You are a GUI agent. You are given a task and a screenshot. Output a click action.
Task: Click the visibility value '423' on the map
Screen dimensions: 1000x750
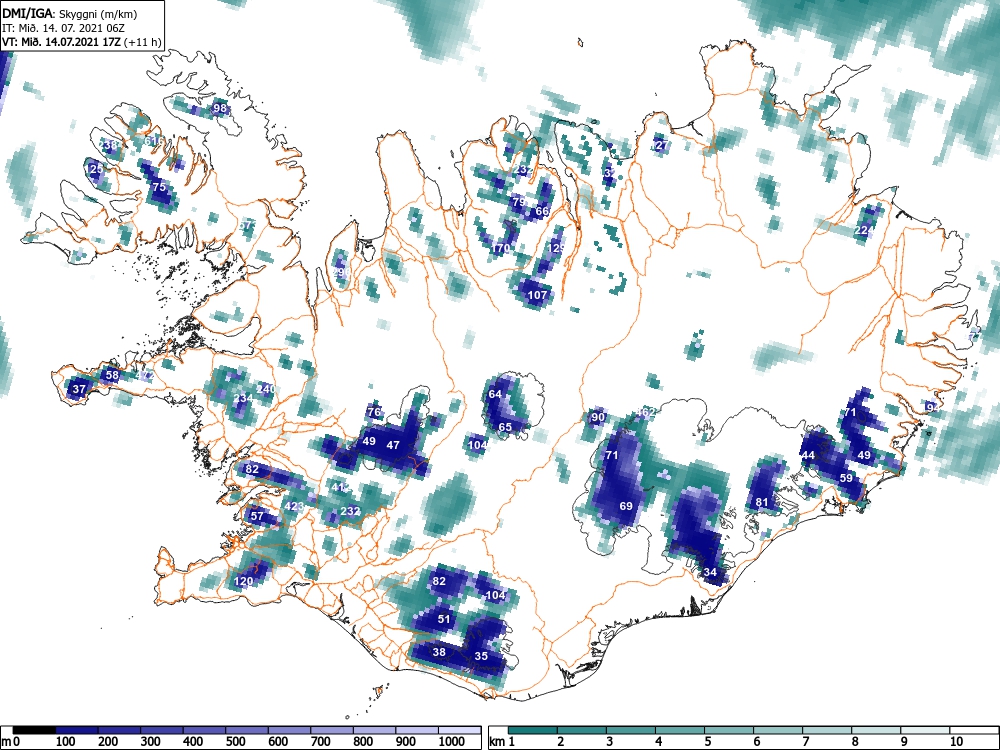point(294,506)
